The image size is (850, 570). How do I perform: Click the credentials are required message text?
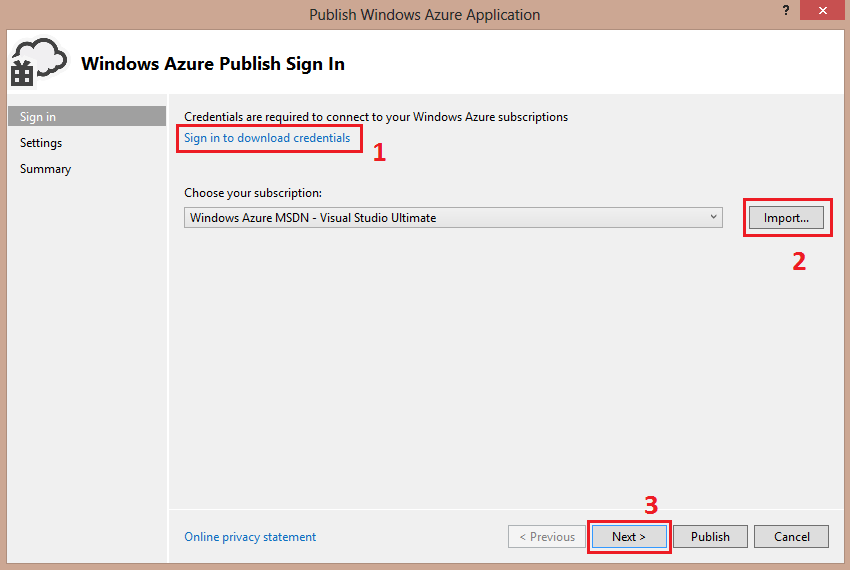376,117
